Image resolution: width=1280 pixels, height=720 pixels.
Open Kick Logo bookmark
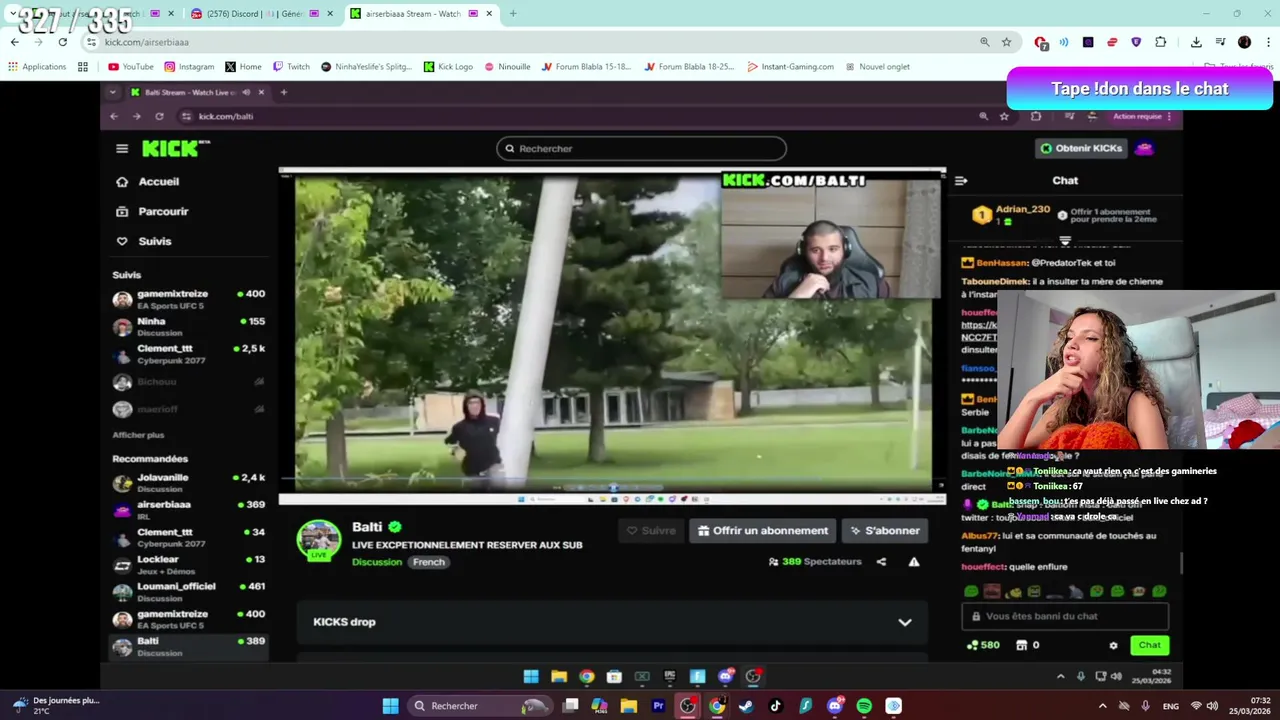click(x=448, y=67)
